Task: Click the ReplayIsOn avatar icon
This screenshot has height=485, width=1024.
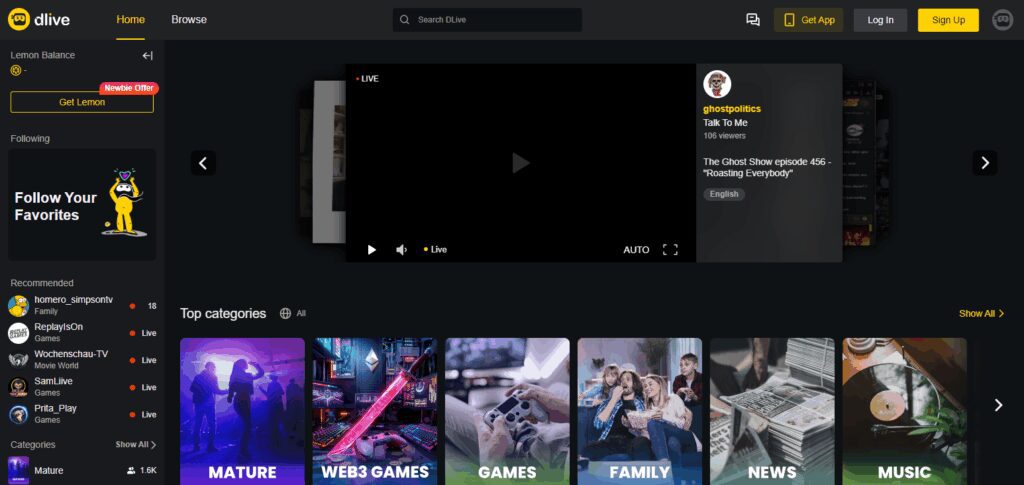Action: click(x=18, y=333)
